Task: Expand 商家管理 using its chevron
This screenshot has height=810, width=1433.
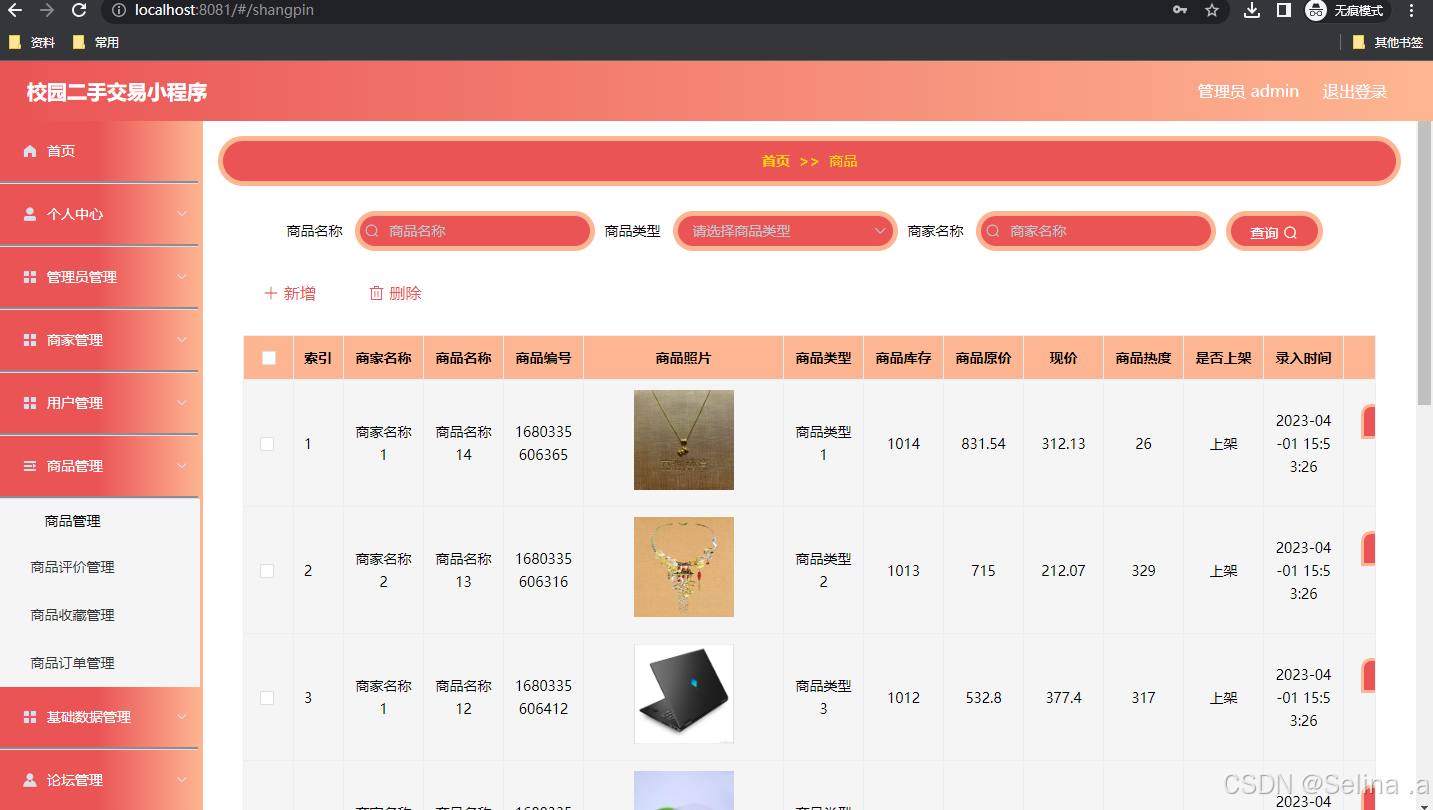Action: pos(182,340)
